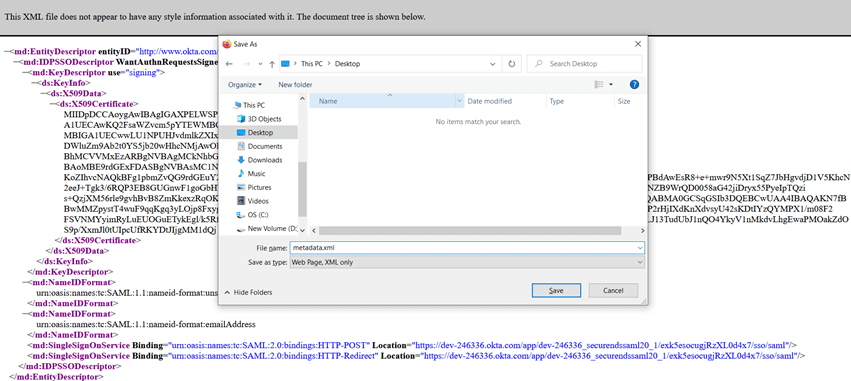Click closing md:EntityDescriptor tag
Viewport: 851px width, 381px height.
tap(56, 376)
